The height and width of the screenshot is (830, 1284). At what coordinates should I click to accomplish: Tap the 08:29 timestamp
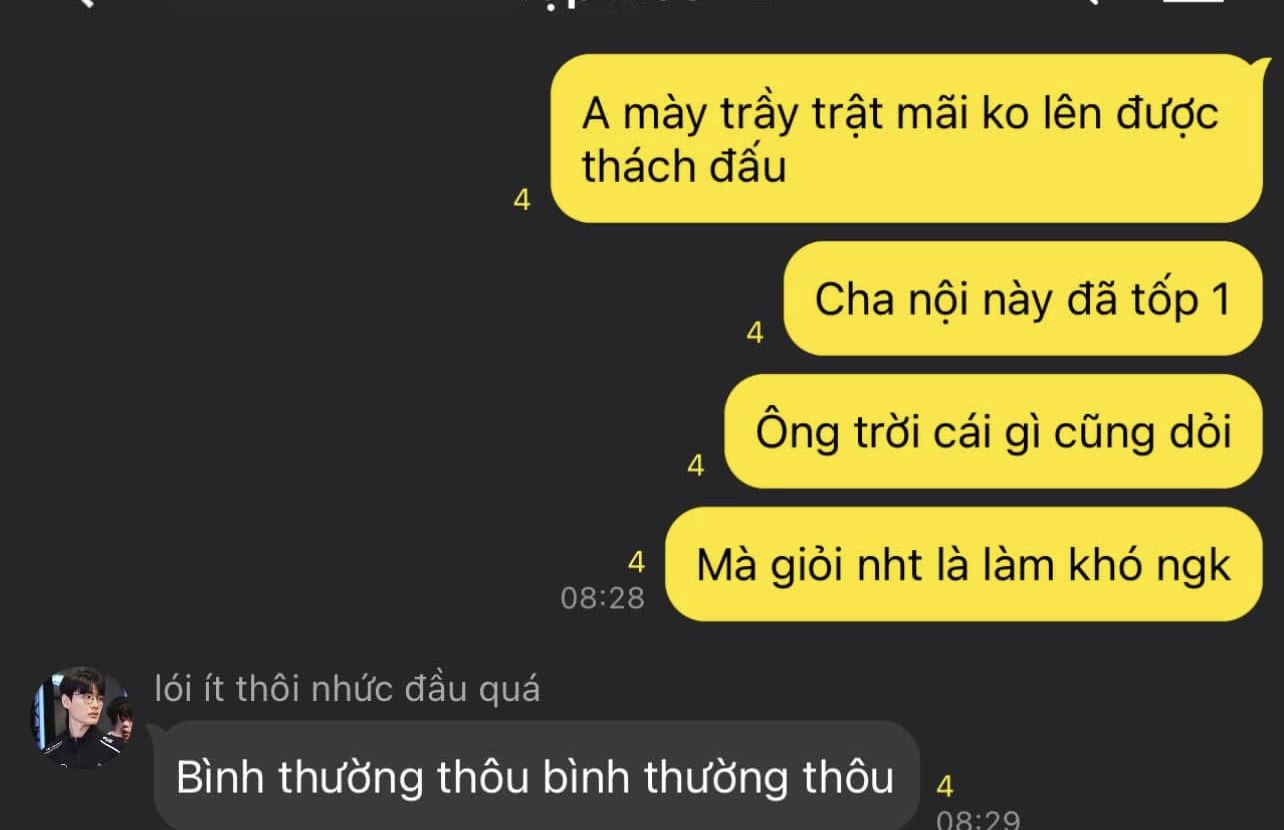click(x=977, y=820)
